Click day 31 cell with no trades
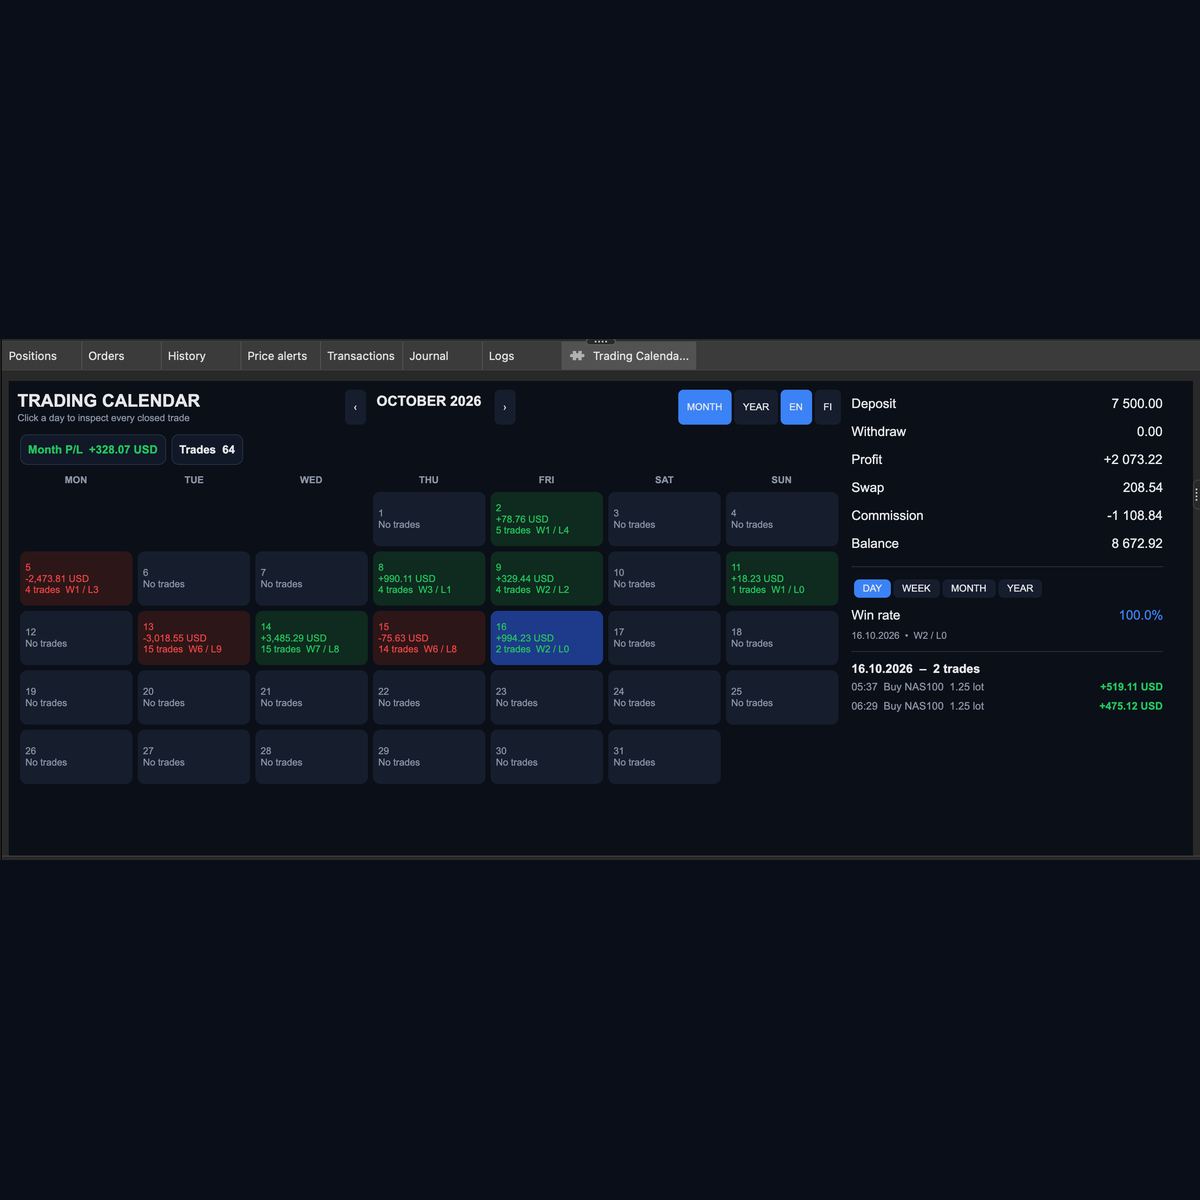The width and height of the screenshot is (1200, 1200). click(664, 757)
